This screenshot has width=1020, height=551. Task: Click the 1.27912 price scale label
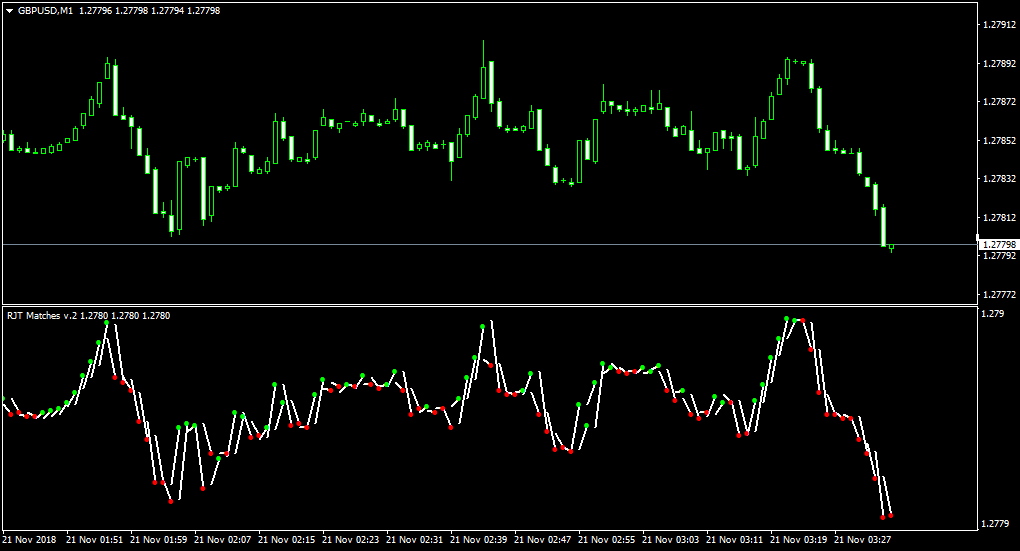(x=999, y=25)
